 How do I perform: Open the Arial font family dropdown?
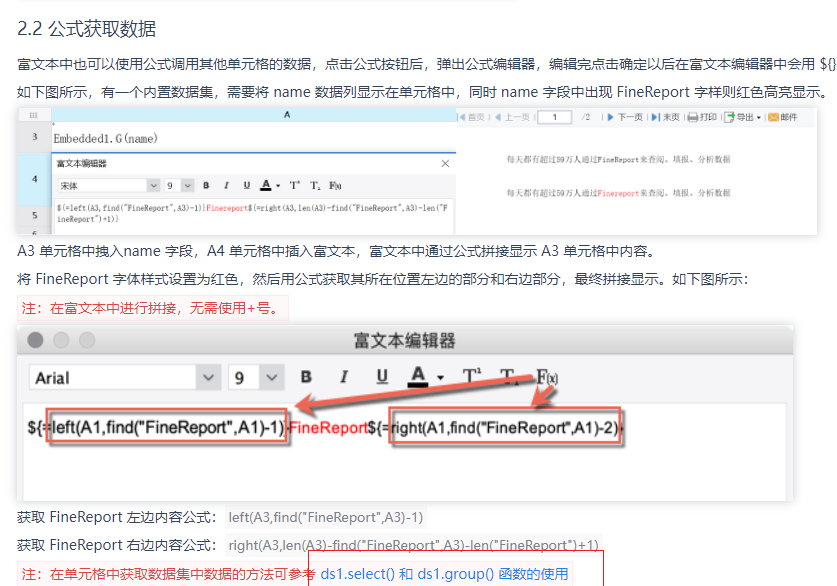(208, 378)
